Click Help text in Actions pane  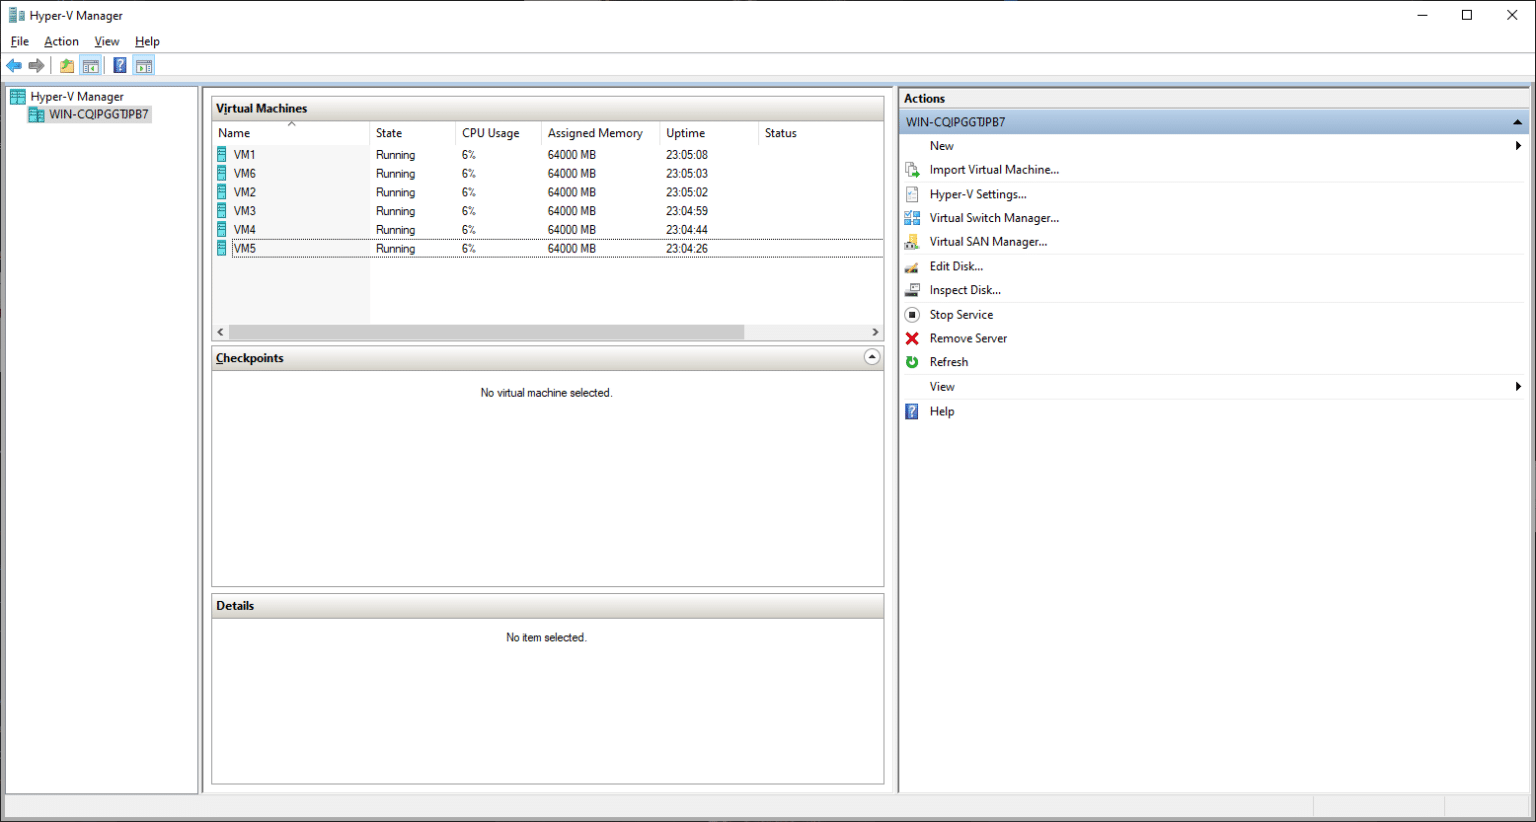pyautogui.click(x=942, y=411)
